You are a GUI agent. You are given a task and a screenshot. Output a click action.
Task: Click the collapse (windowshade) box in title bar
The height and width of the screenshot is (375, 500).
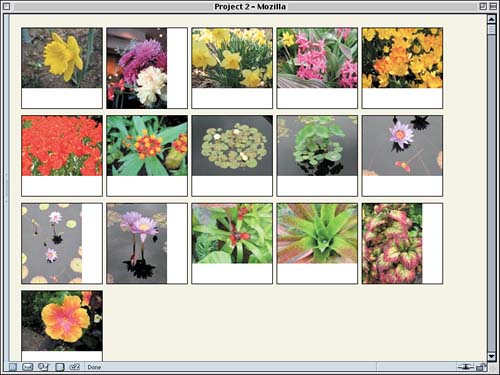tap(493, 6)
